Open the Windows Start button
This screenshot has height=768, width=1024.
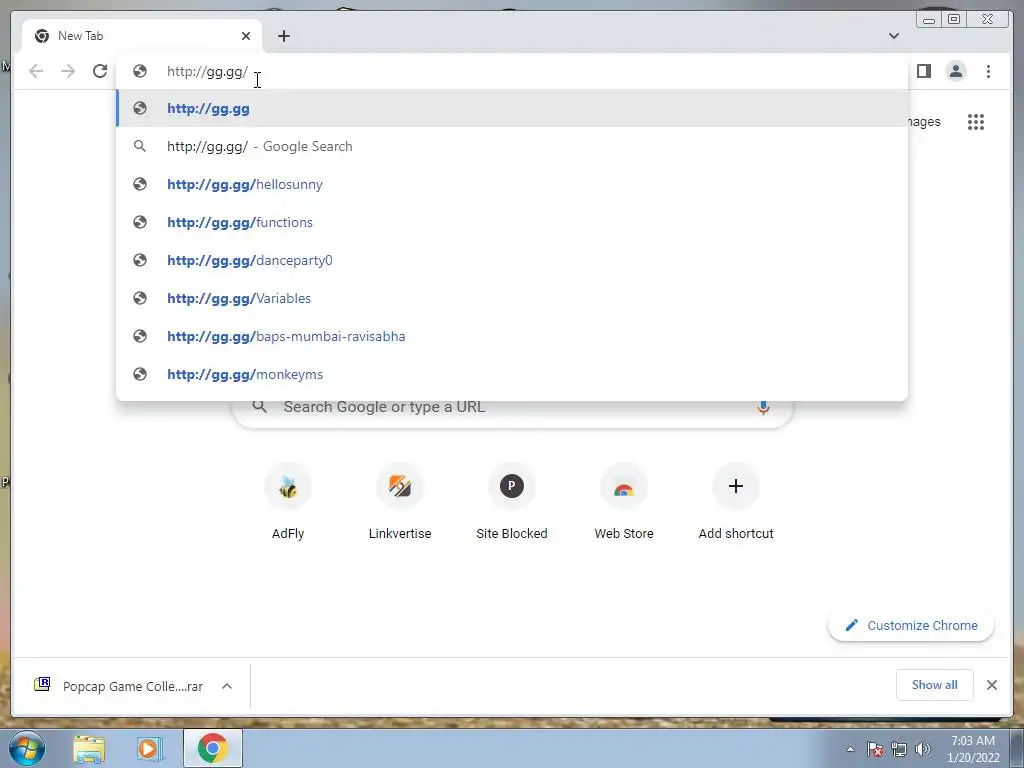click(26, 748)
